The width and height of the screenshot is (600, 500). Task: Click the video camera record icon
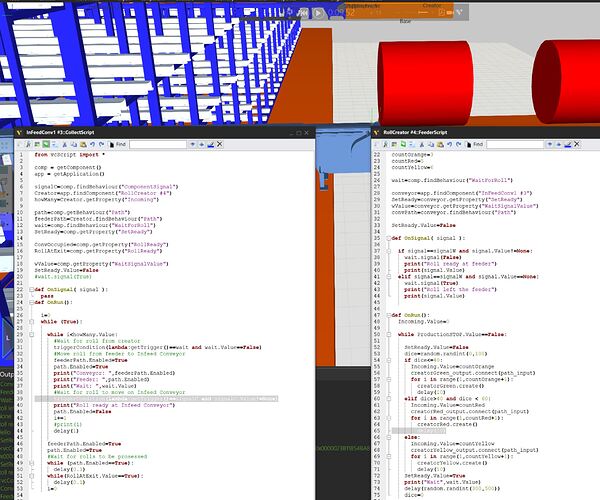(450, 13)
